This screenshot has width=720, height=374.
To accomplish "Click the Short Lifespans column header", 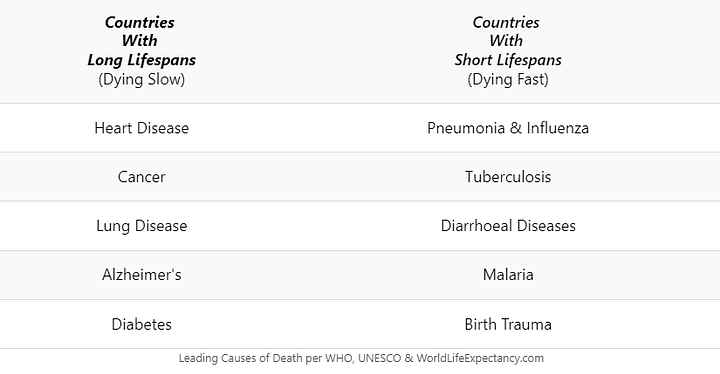I will (x=508, y=51).
